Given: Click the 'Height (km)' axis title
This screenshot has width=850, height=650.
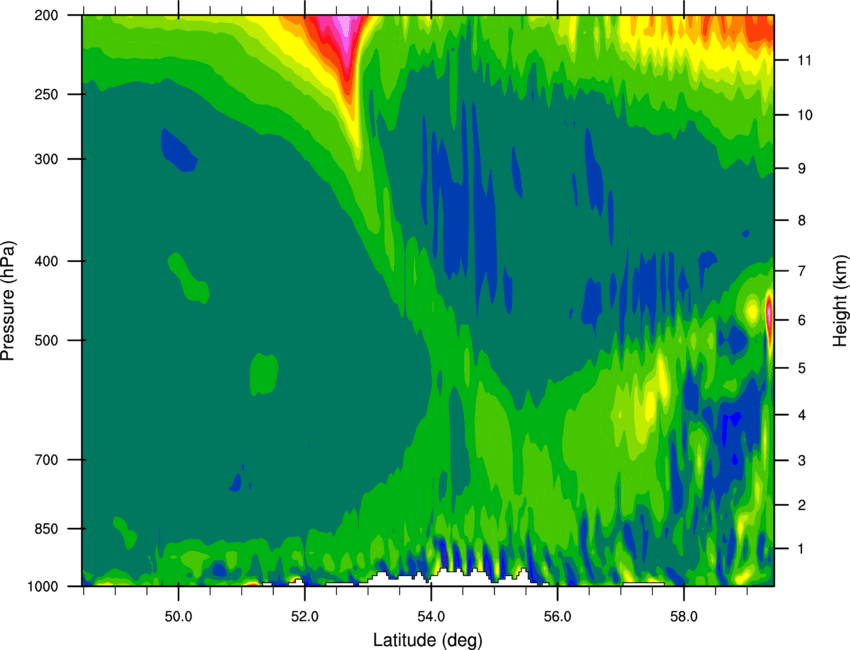Looking at the screenshot, I should 840,301.
